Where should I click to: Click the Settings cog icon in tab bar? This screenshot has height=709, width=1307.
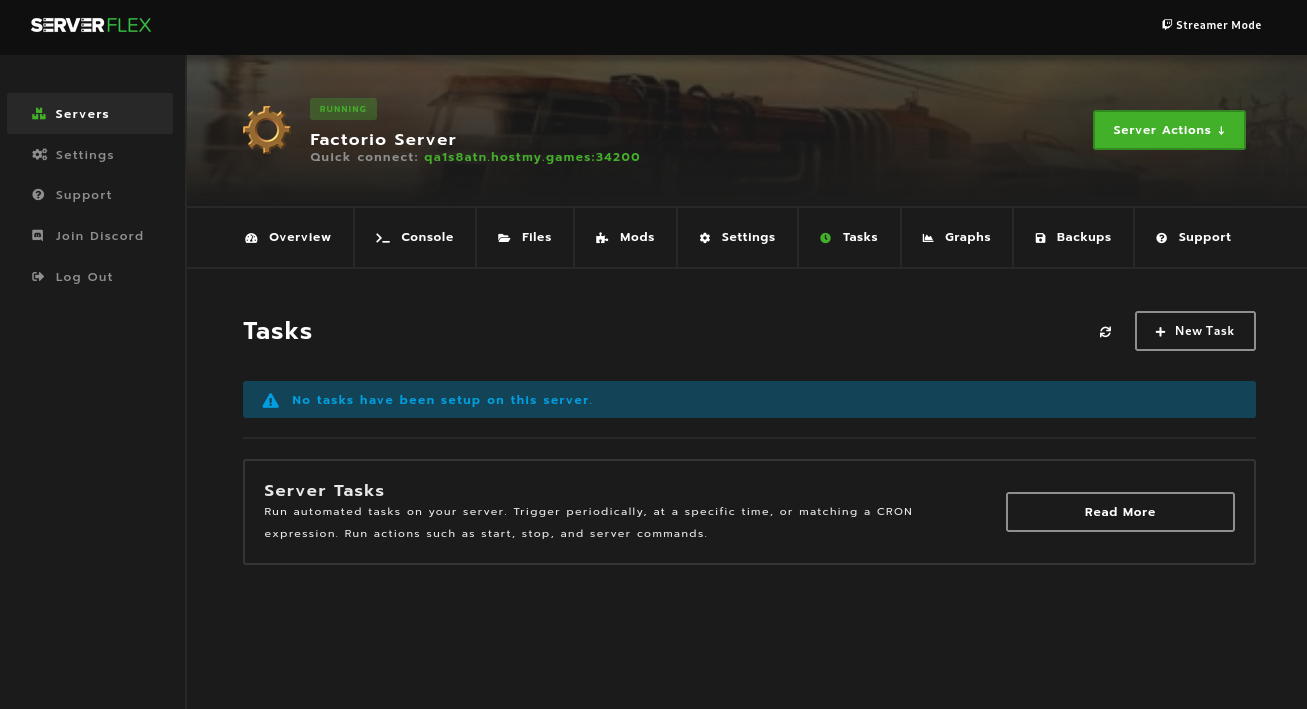pyautogui.click(x=705, y=238)
